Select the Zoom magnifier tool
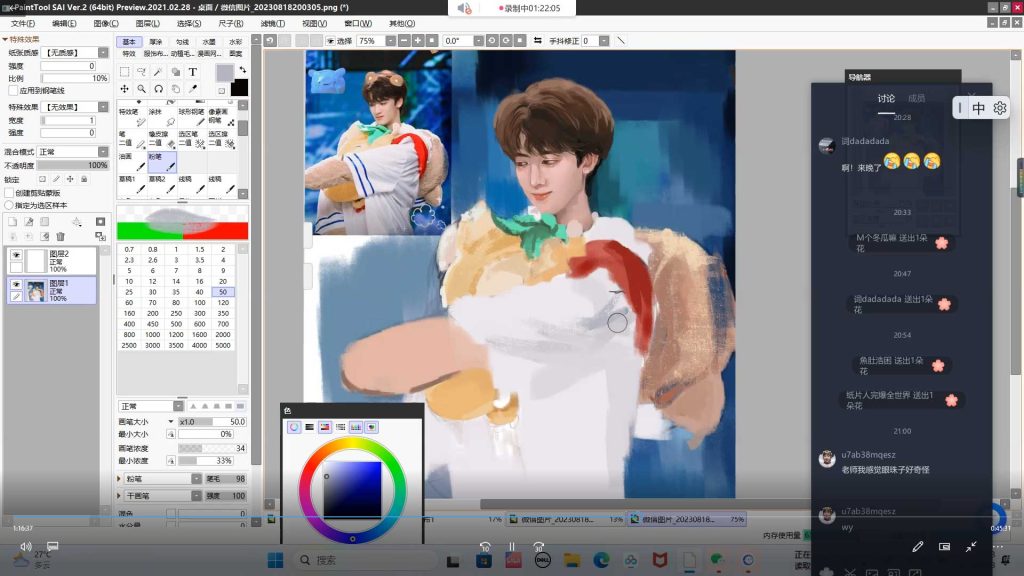The height and width of the screenshot is (576, 1024). coord(141,89)
